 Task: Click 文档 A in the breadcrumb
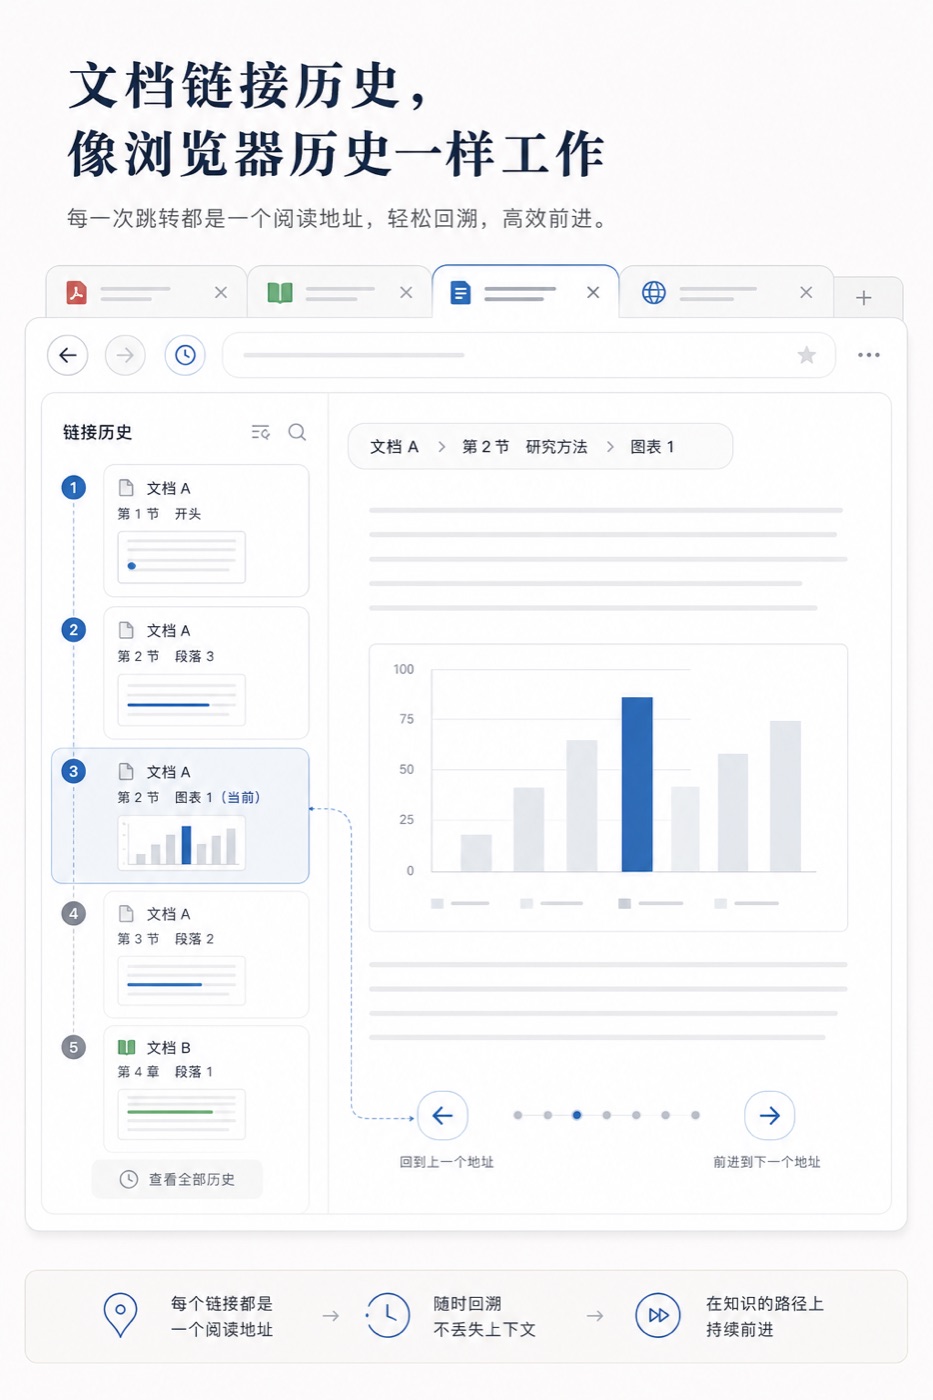394,447
